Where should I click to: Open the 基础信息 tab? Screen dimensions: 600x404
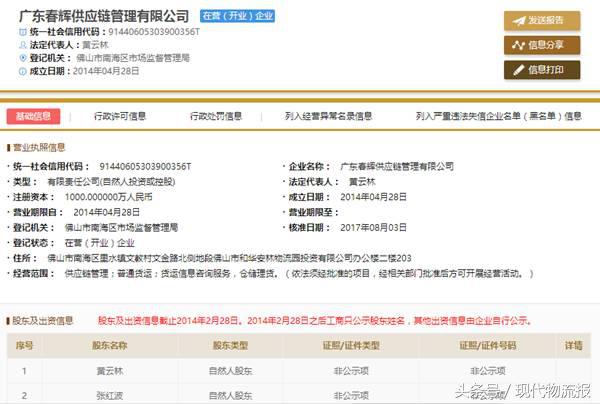[33, 116]
